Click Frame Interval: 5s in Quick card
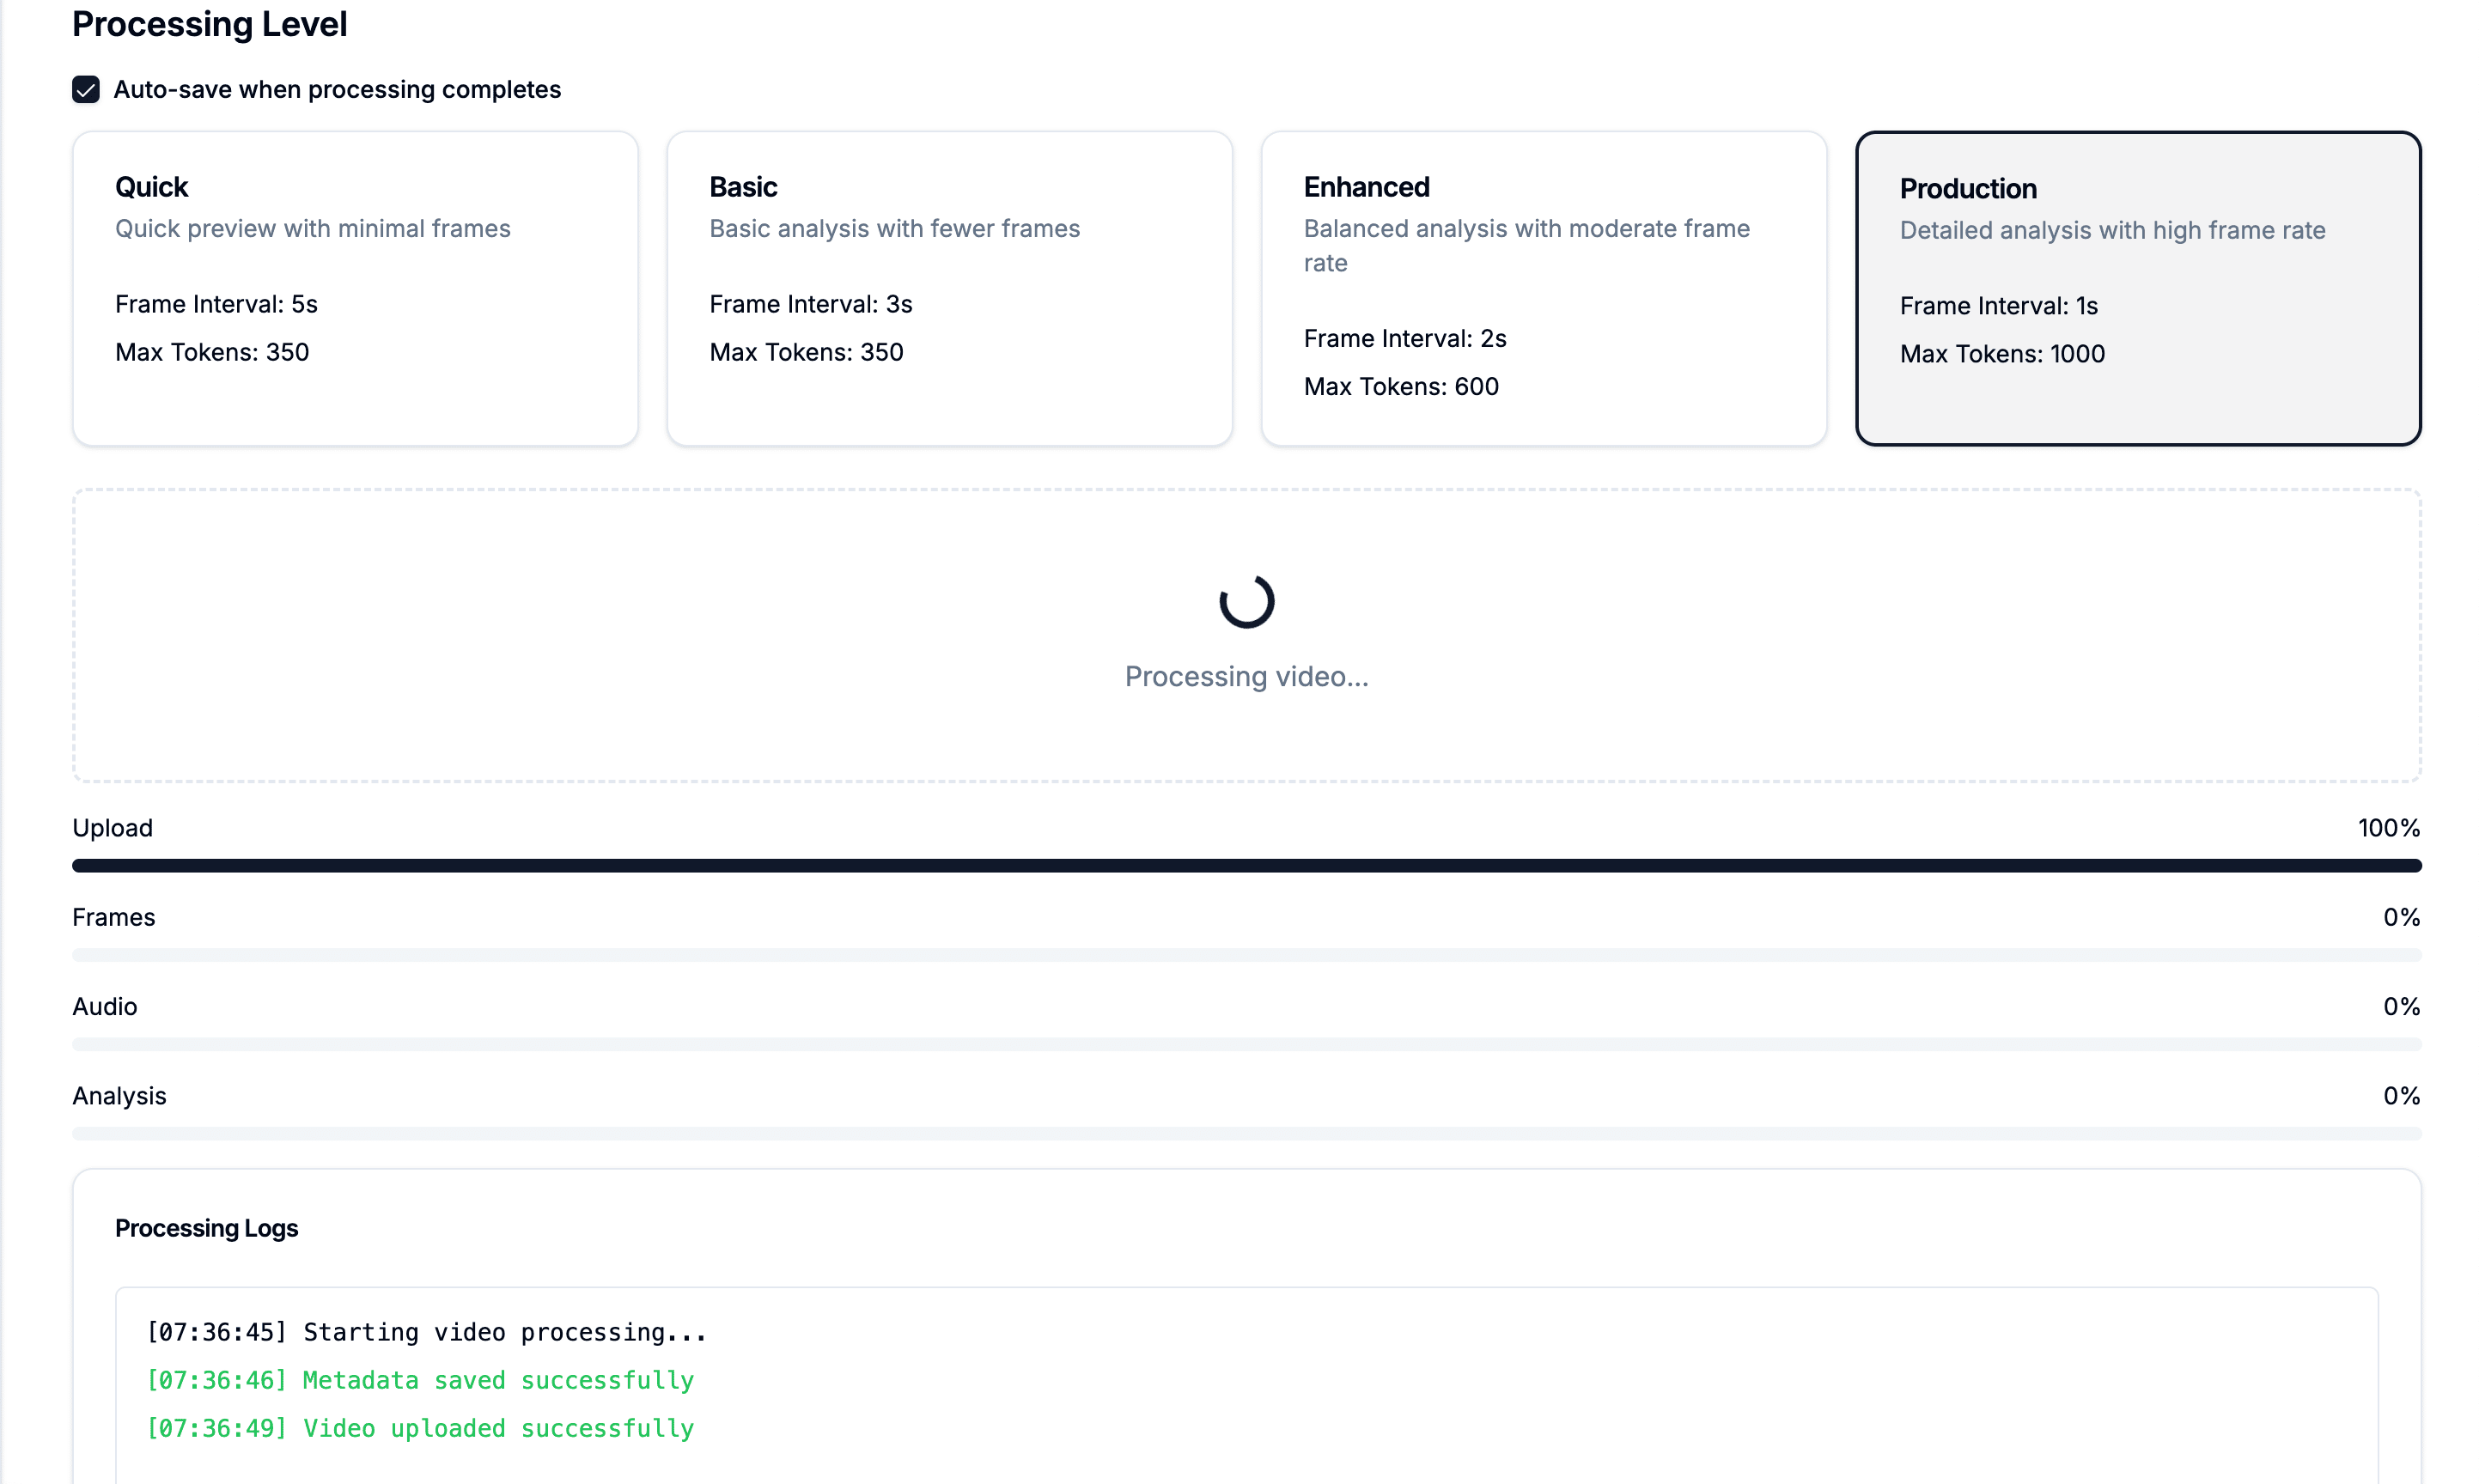 [216, 304]
